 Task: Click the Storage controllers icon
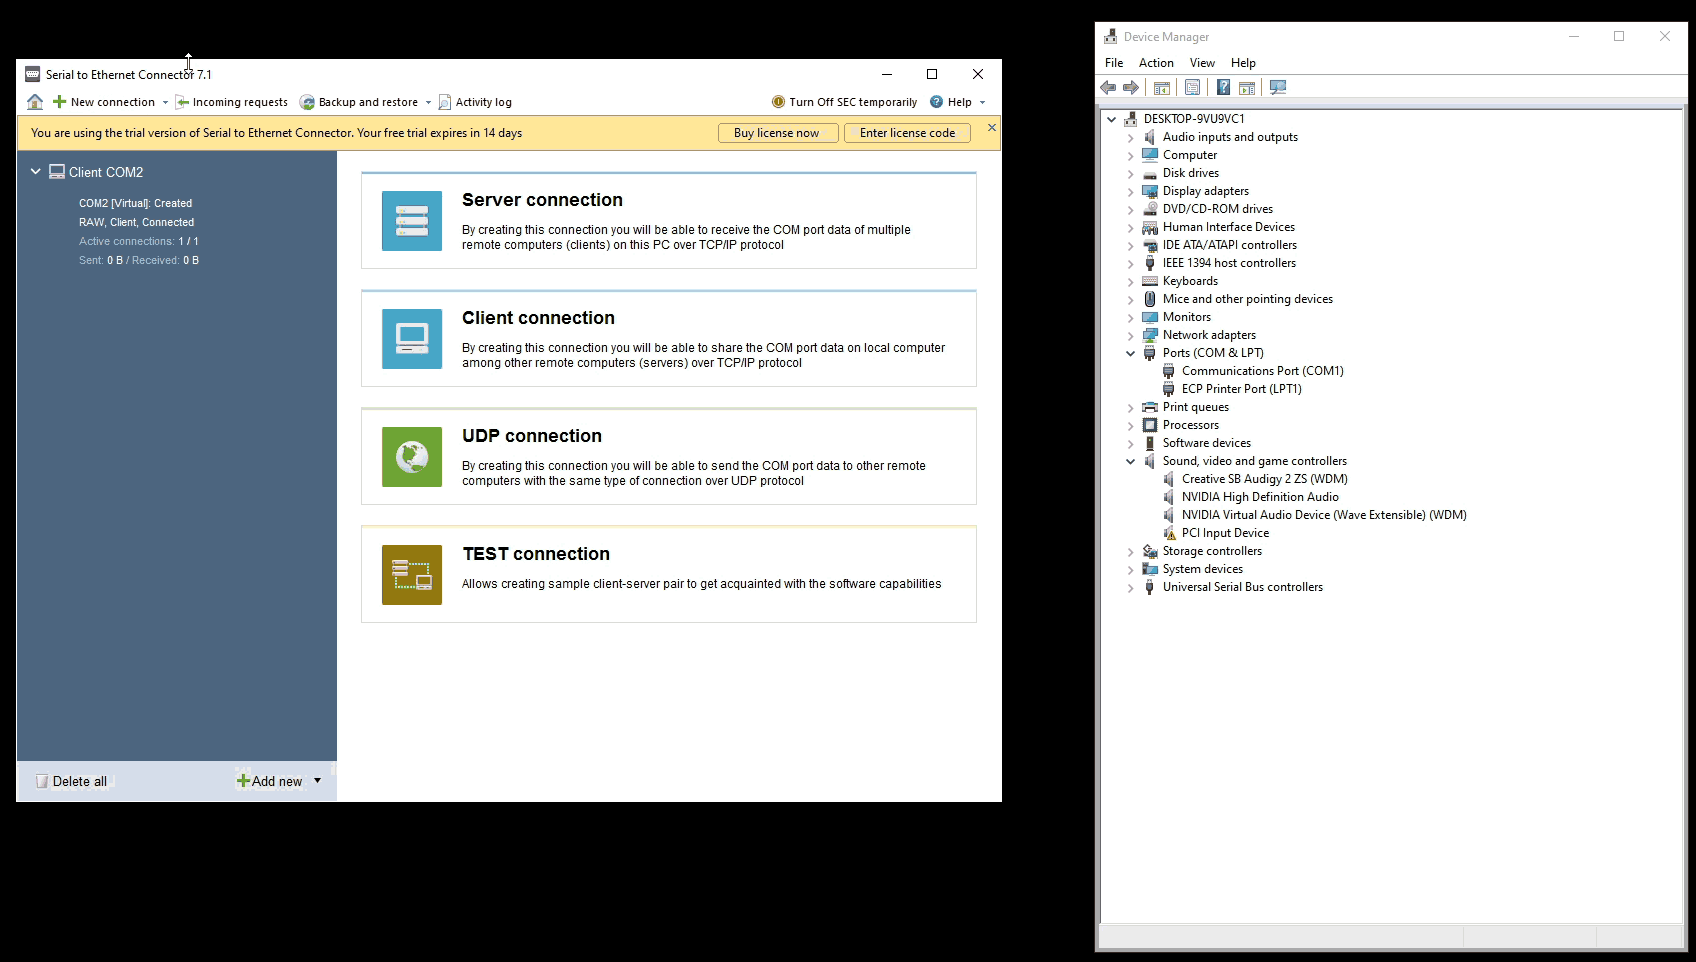[1150, 551]
